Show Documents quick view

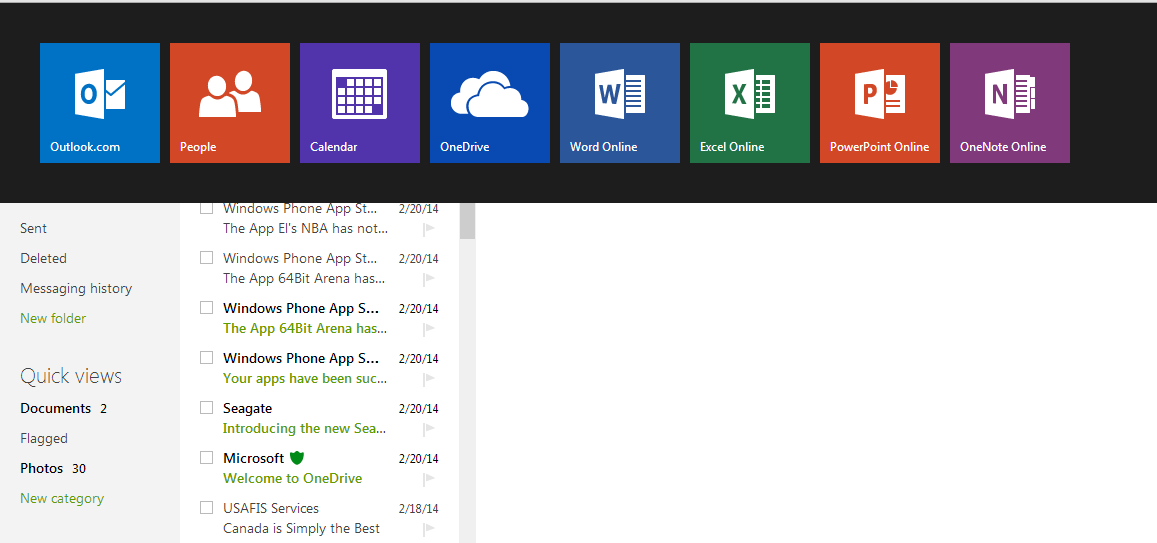pyautogui.click(x=55, y=408)
